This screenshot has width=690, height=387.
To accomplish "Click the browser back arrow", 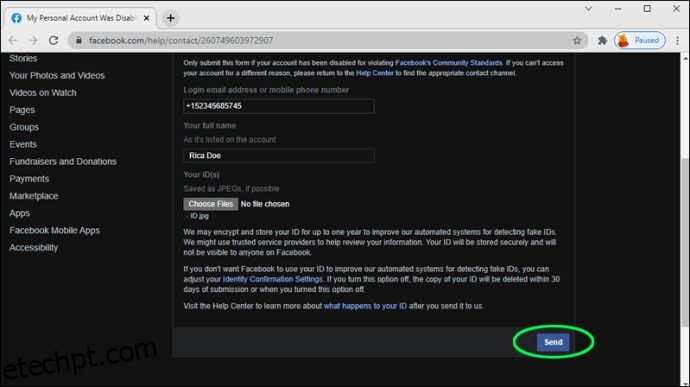I will click(13, 41).
